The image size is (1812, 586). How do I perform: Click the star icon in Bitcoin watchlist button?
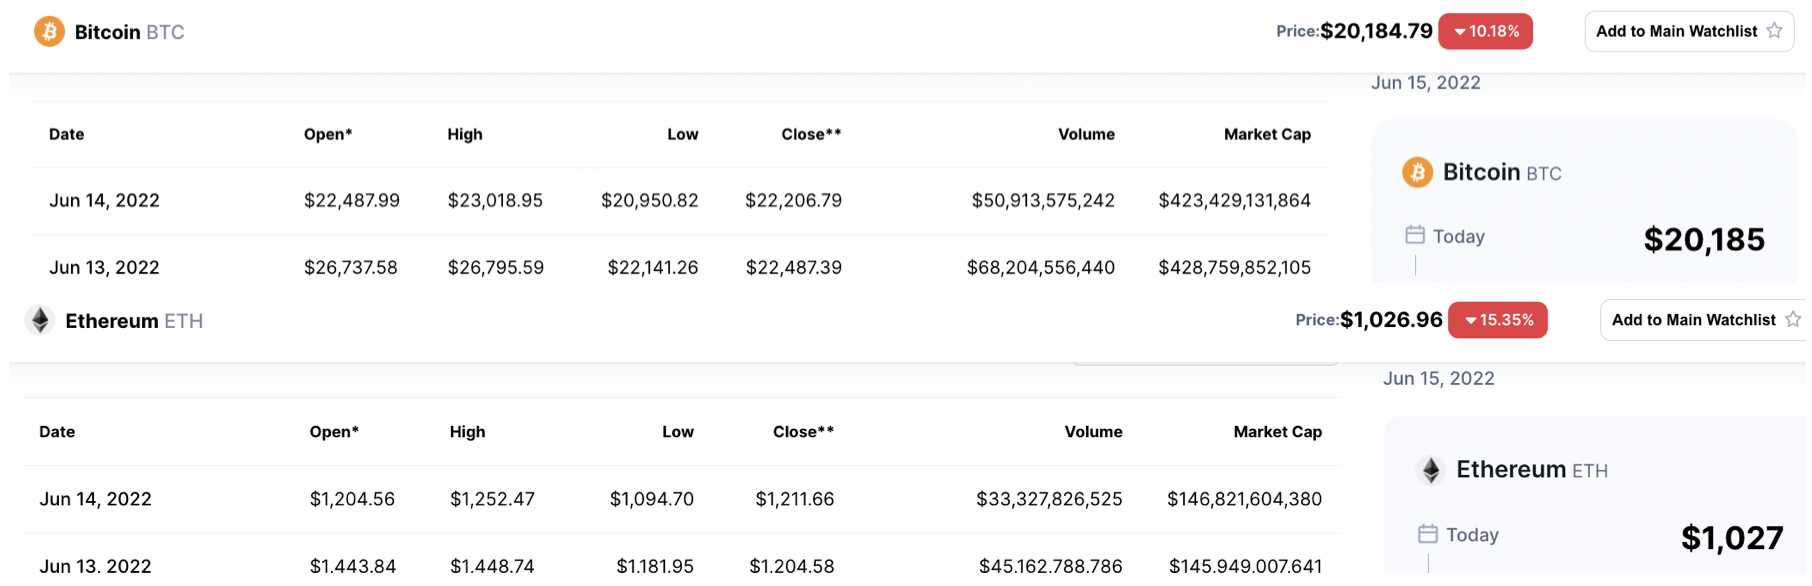[x=1774, y=31]
